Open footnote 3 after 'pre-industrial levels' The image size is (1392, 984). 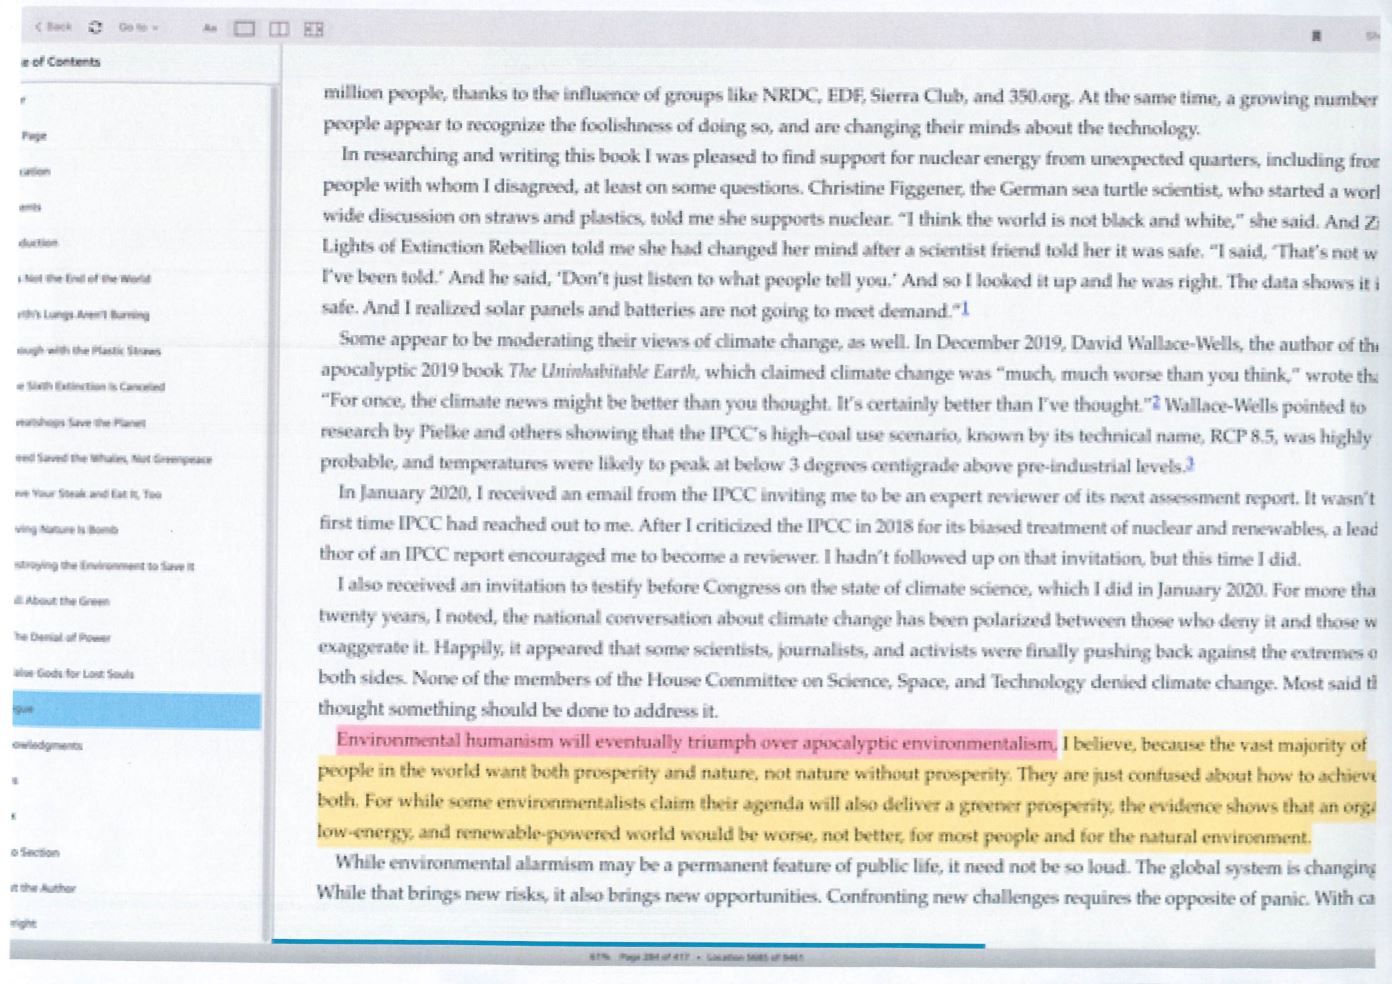(x=1190, y=465)
